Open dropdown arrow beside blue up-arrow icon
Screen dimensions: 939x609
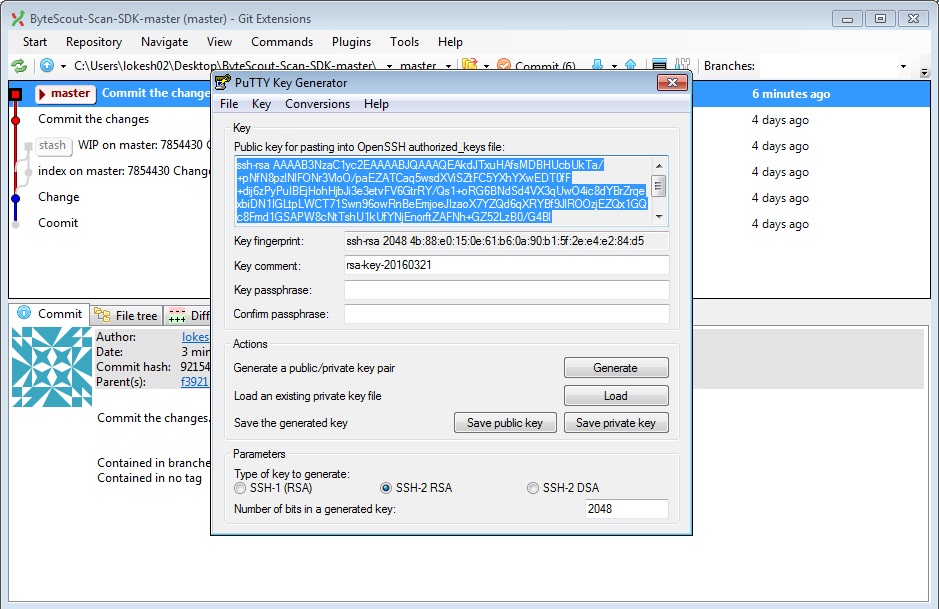(x=63, y=66)
